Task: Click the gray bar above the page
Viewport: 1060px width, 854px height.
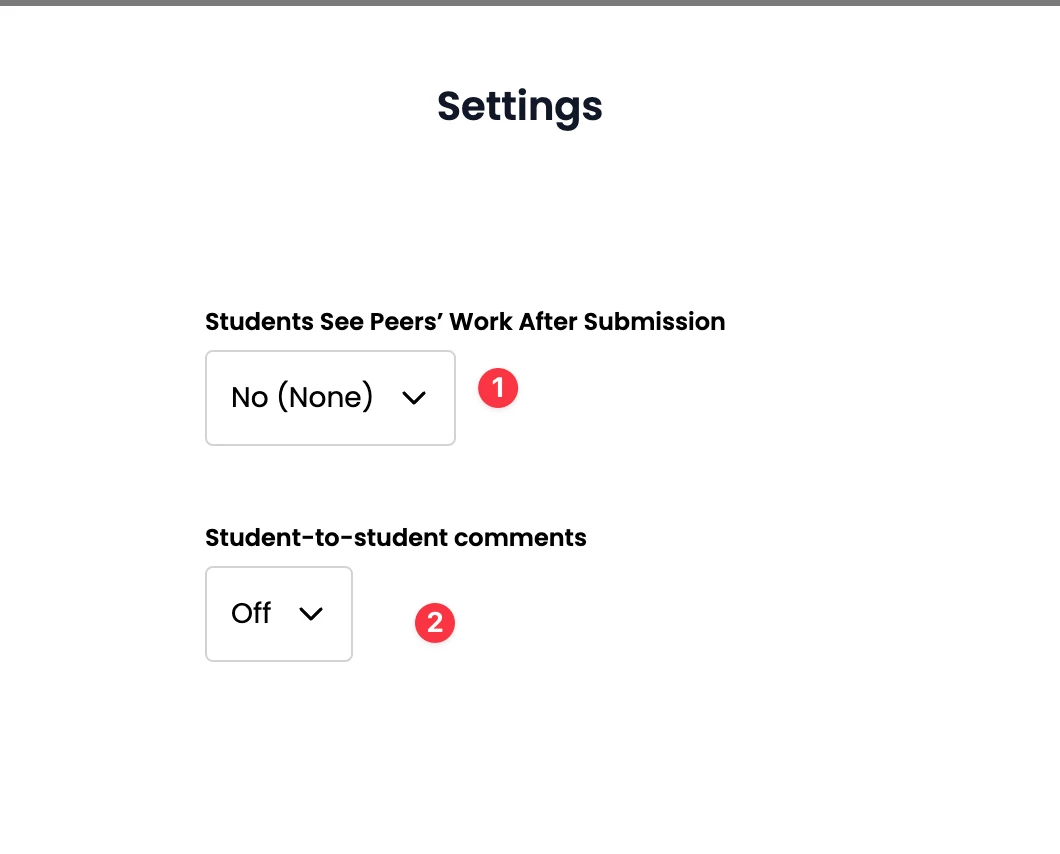Action: click(x=530, y=3)
